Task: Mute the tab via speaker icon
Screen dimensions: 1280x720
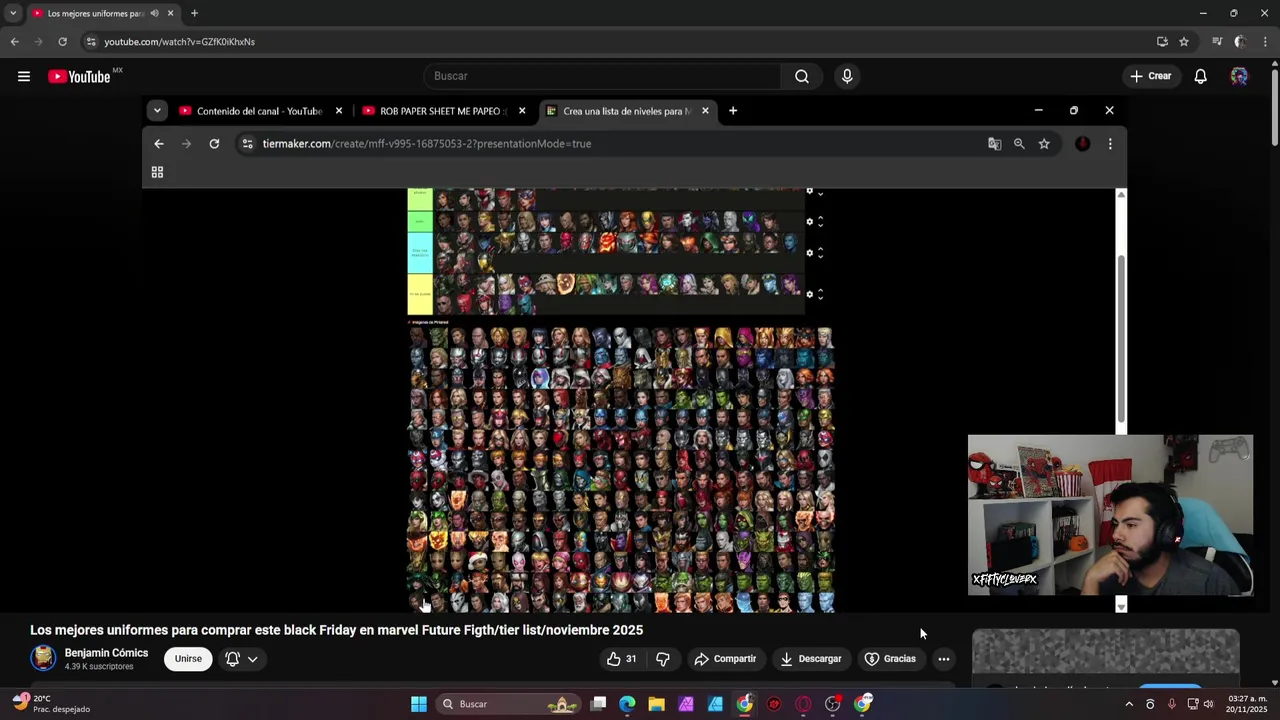Action: click(x=154, y=13)
